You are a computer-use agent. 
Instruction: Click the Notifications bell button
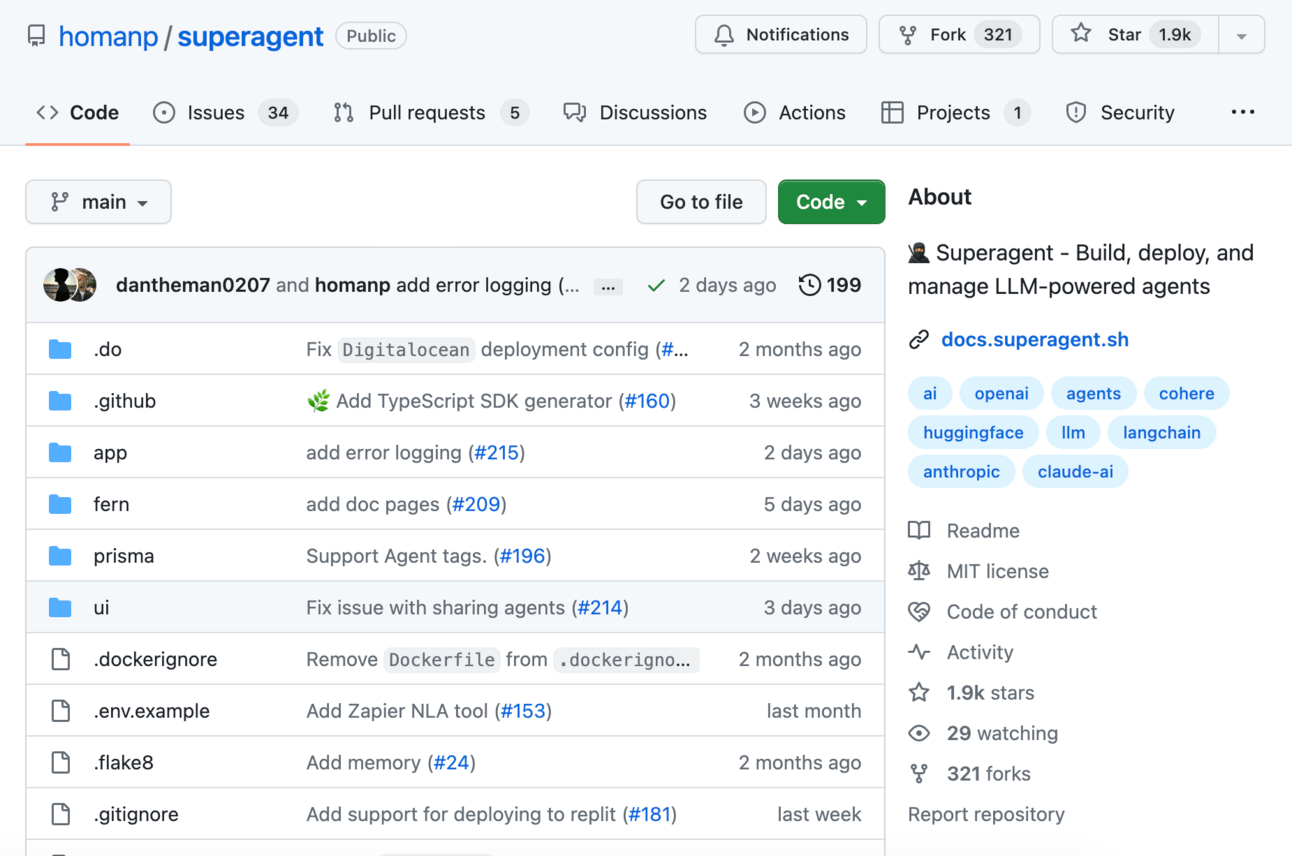point(781,35)
